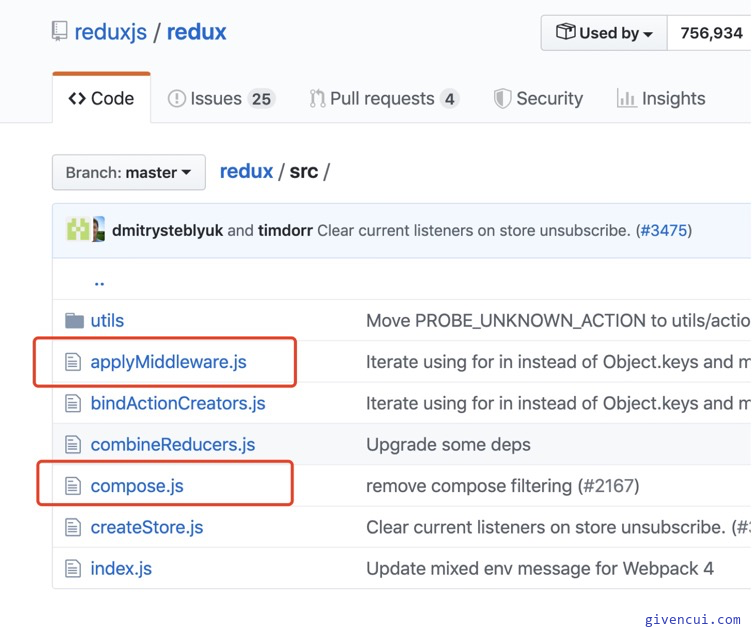Click the compose.js file icon
The image size is (752, 638).
tap(73, 486)
